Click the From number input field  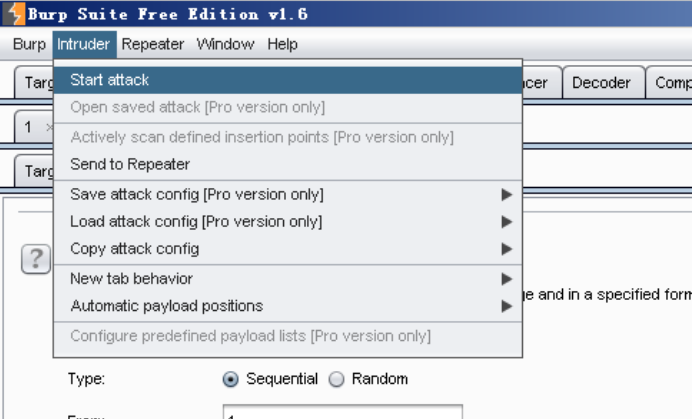click(342, 411)
